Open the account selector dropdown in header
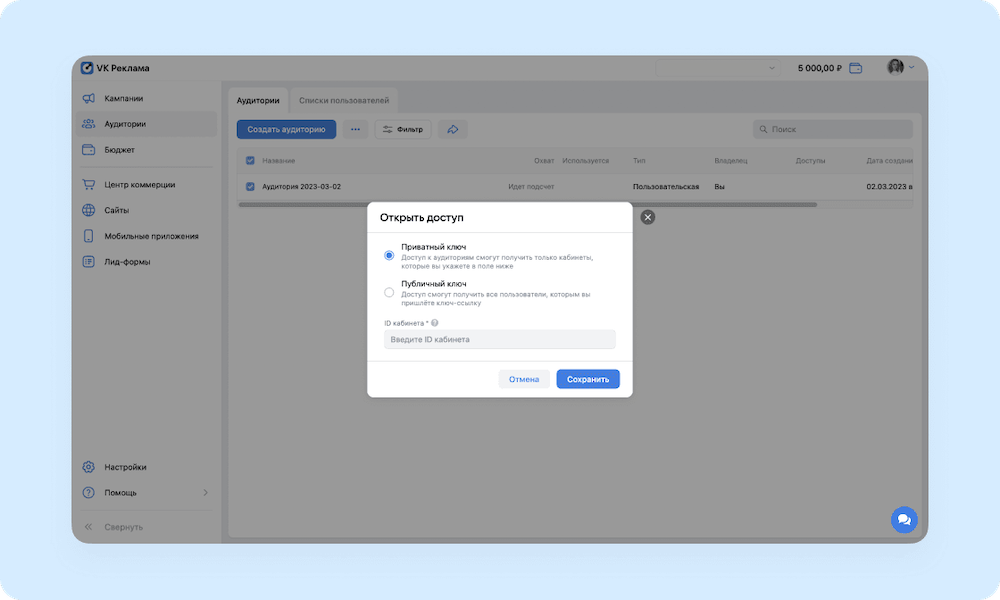 tap(717, 68)
